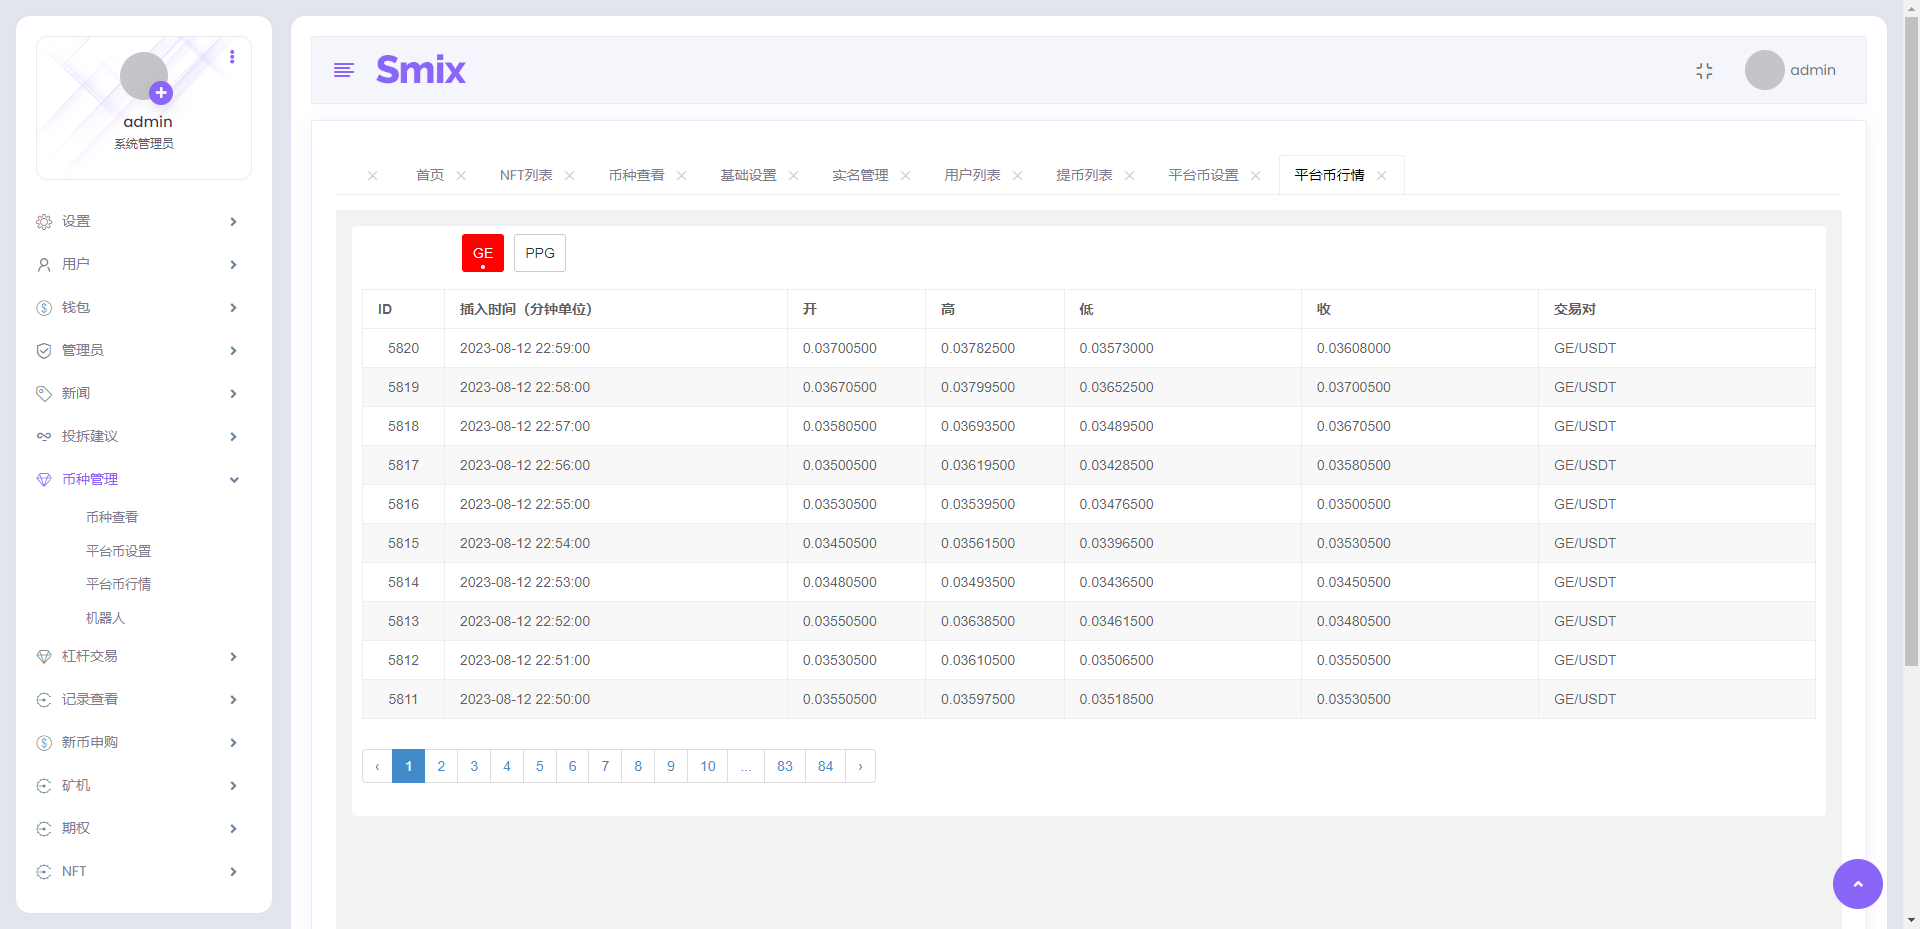The image size is (1920, 929).
Task: Click the fullscreen toggle icon in header
Action: click(x=1705, y=70)
